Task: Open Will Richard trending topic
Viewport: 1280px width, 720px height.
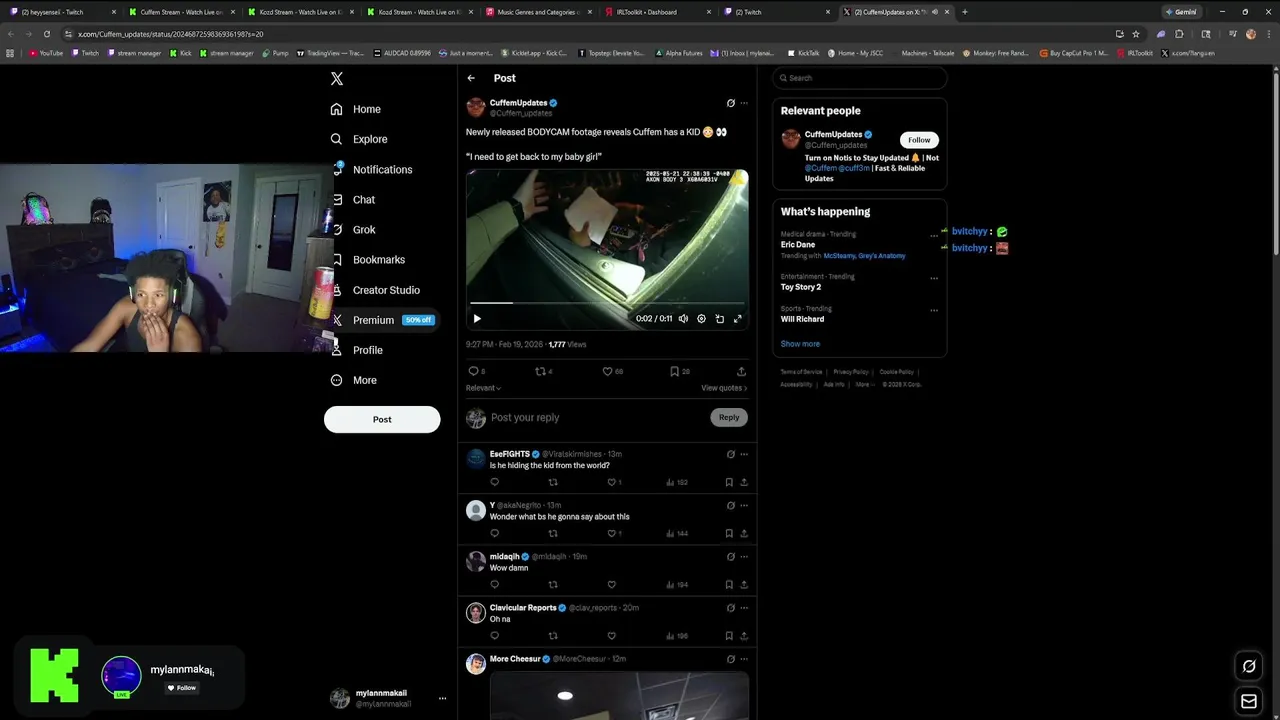Action: pos(802,319)
